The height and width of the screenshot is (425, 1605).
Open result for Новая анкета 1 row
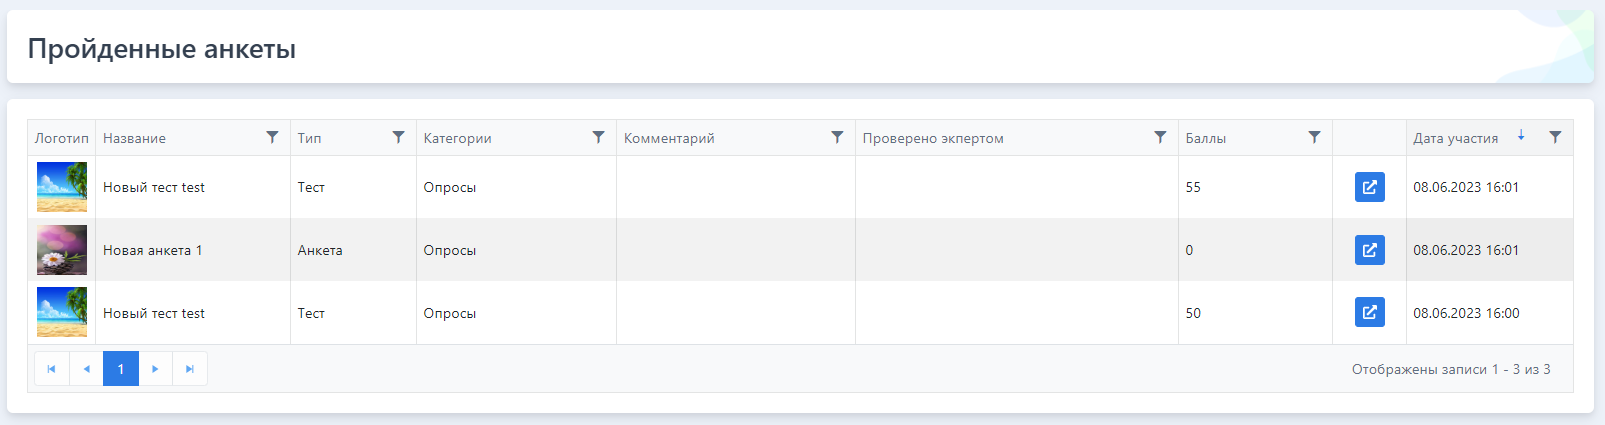(x=1370, y=250)
